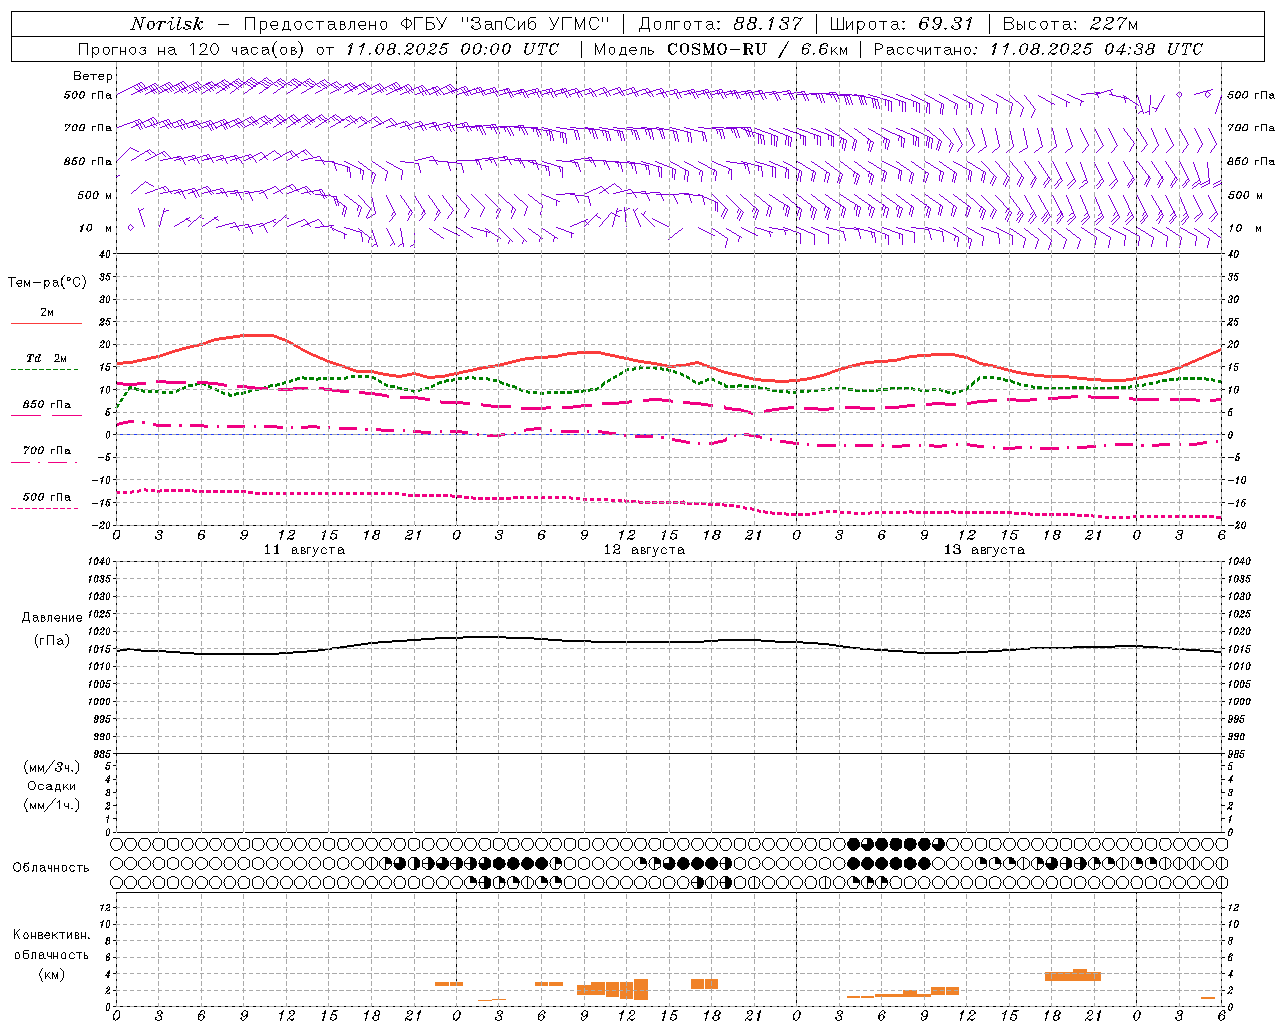Click the 'Тем-ра(°C)' temperature panel label

tap(47, 283)
